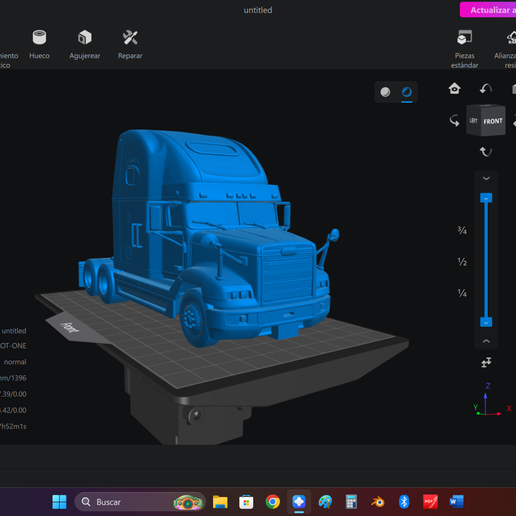Click the 'front' label on build plate
Viewport: 516px width, 516px height.
69,328
